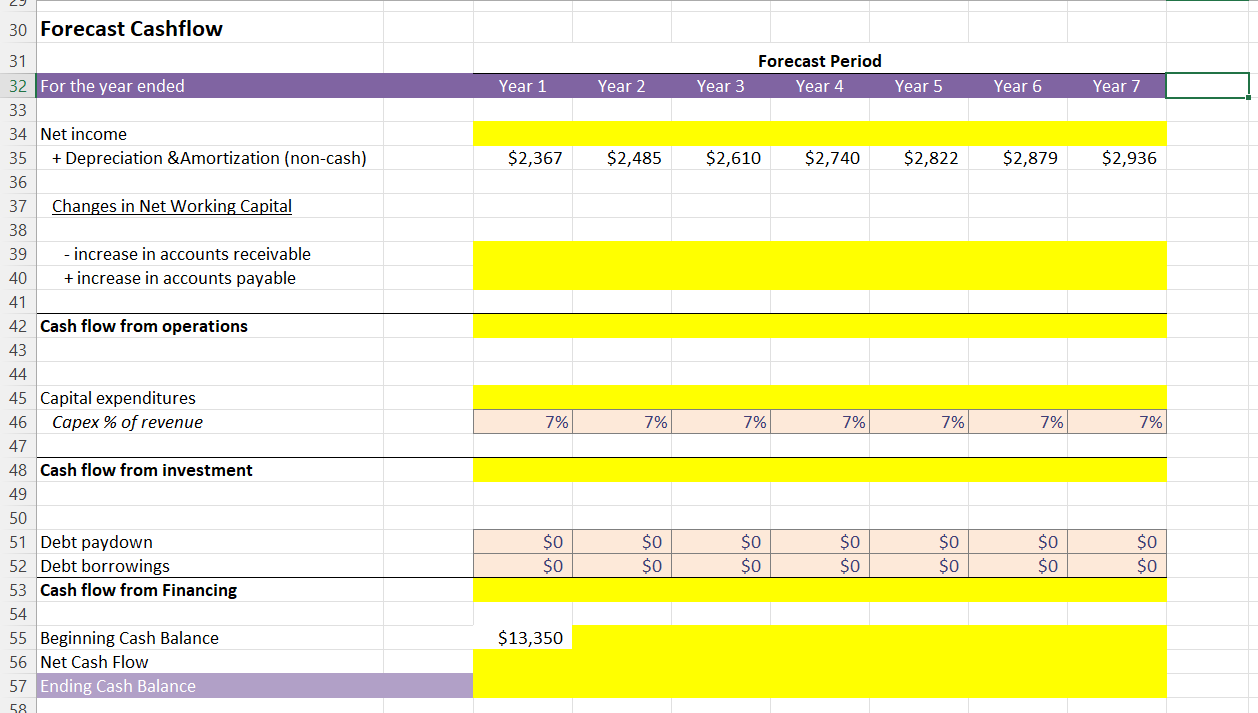Screen dimensions: 1258x713
Task: Select beginning cash value $13,350
Action: pos(522,638)
